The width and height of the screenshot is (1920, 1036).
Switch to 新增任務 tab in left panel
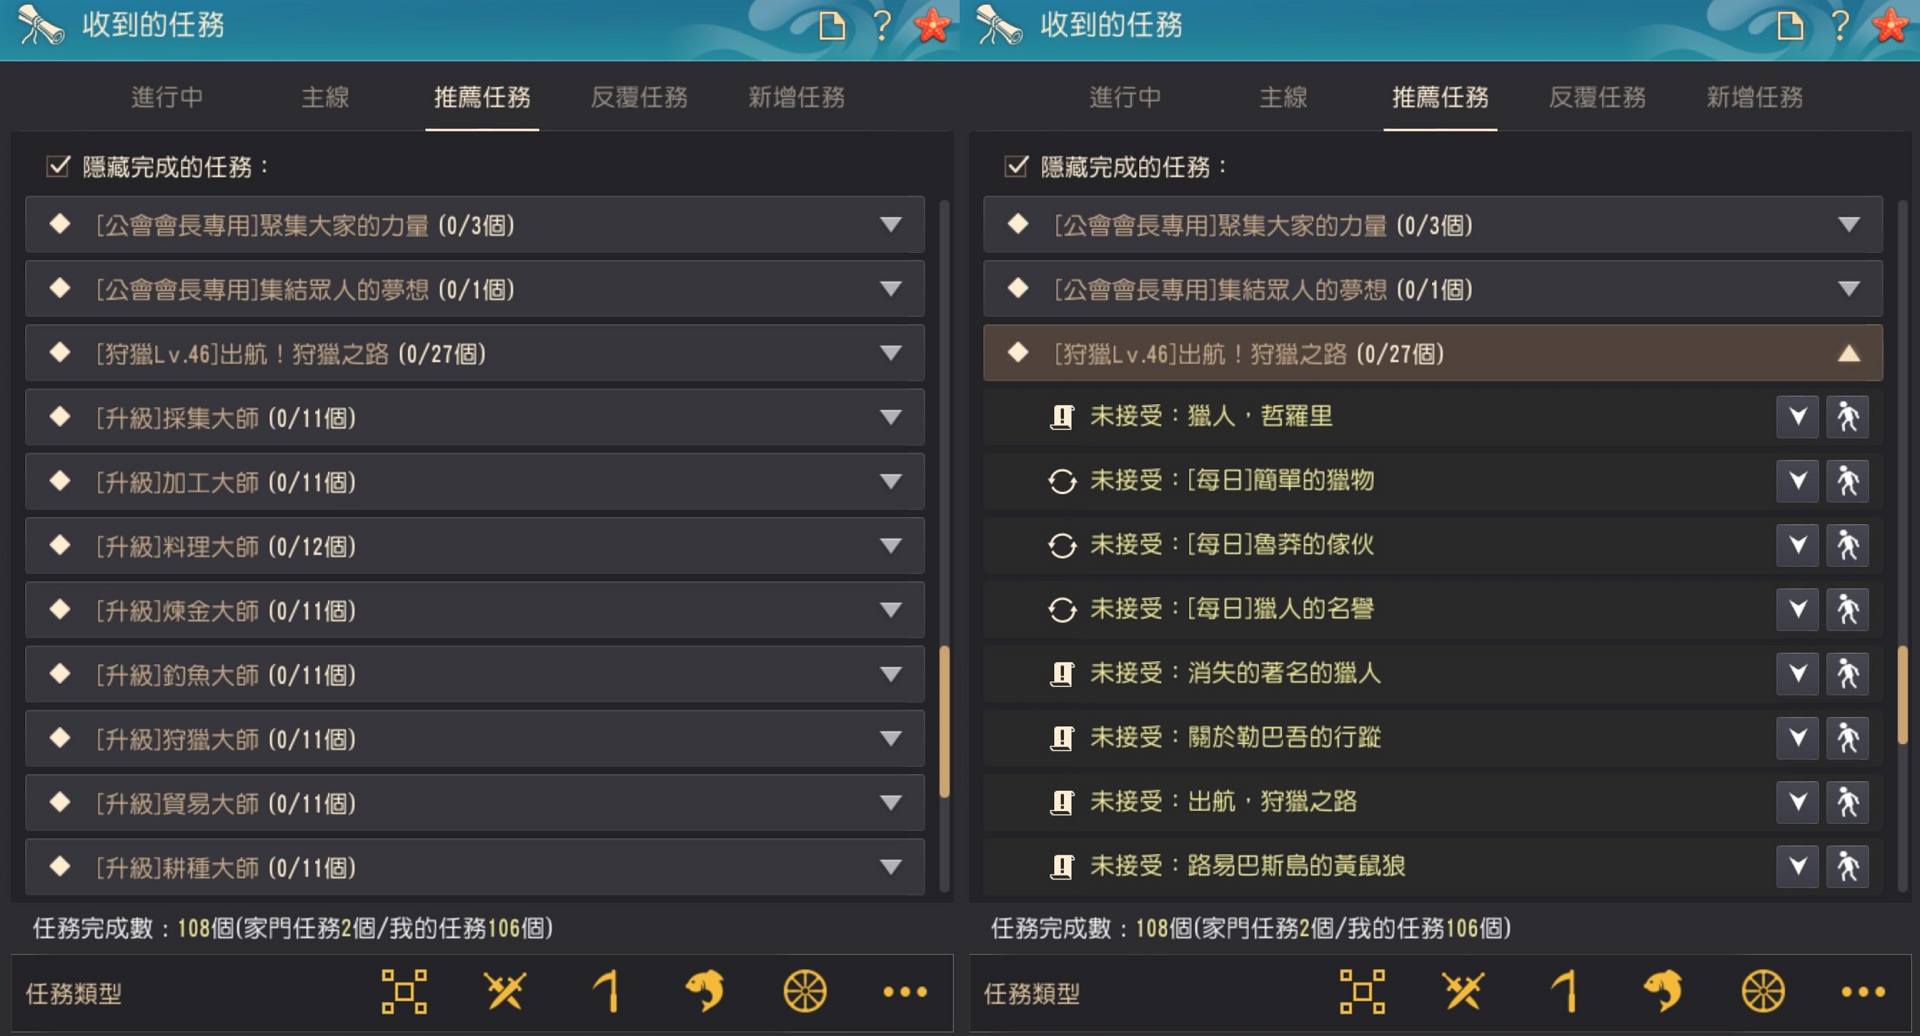(797, 97)
